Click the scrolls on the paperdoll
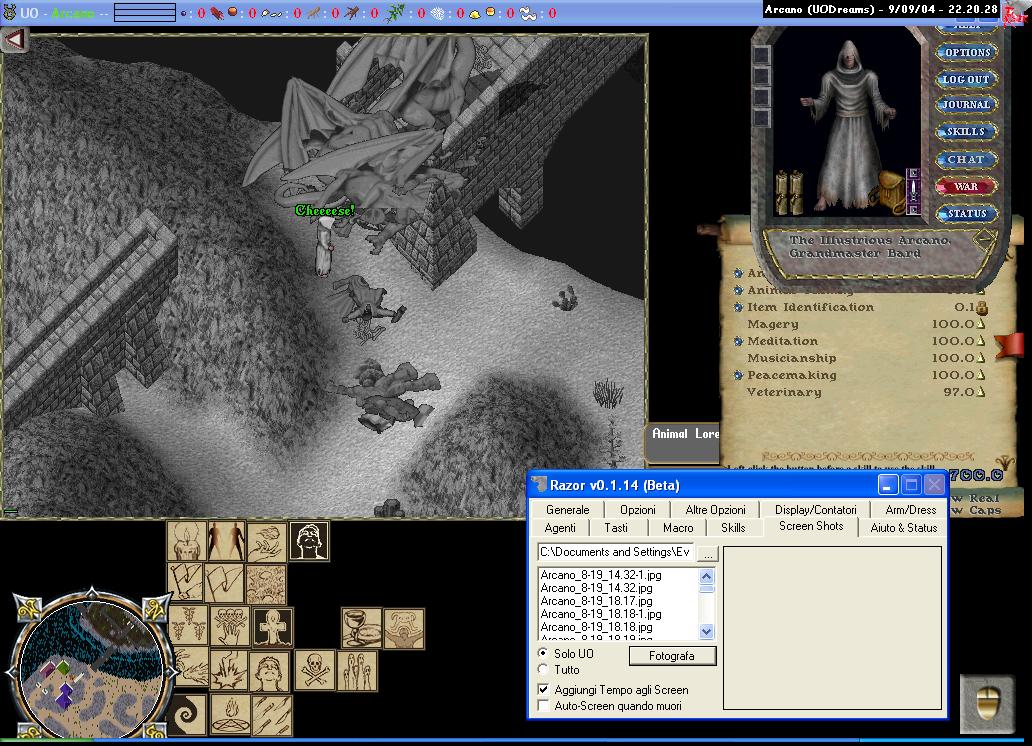 pyautogui.click(x=790, y=192)
